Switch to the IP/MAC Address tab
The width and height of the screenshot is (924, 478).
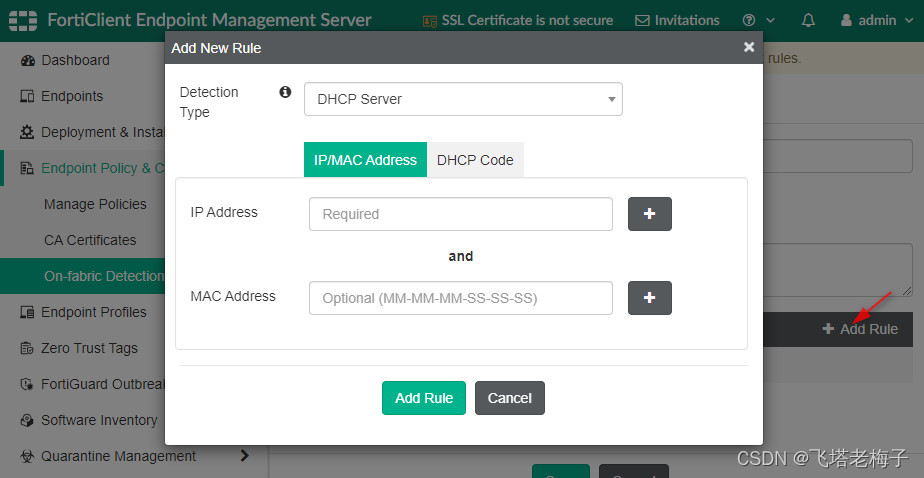[365, 160]
